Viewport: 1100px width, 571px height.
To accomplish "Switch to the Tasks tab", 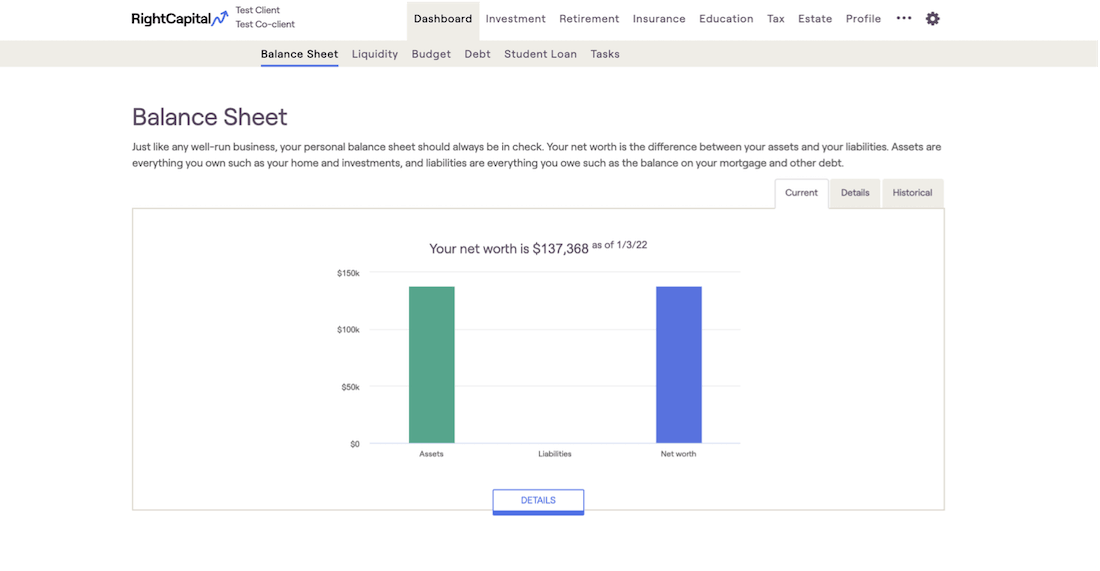I will (605, 54).
